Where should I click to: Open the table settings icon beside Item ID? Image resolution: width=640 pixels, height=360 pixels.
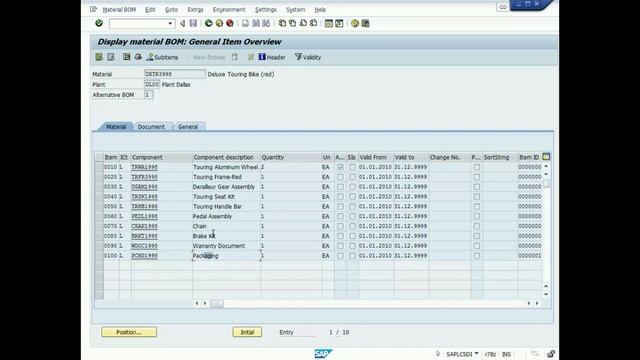[x=546, y=157]
